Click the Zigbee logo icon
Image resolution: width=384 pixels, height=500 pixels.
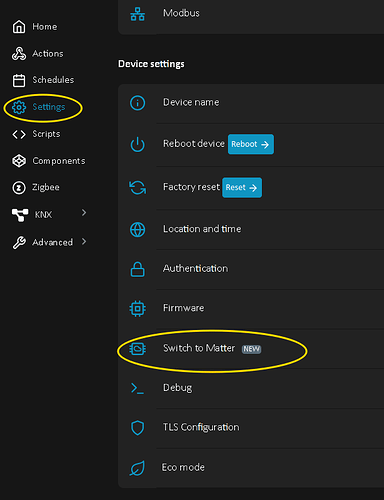[19, 188]
